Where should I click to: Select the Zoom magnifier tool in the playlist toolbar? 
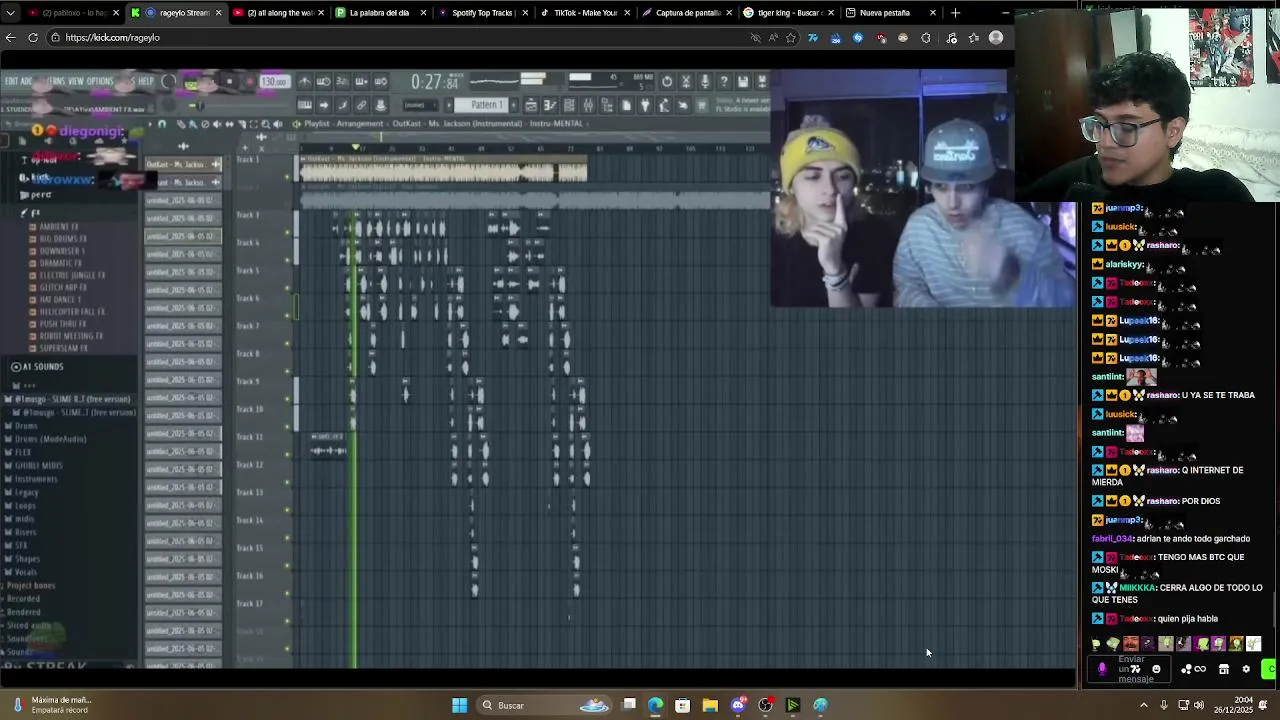[x=265, y=124]
